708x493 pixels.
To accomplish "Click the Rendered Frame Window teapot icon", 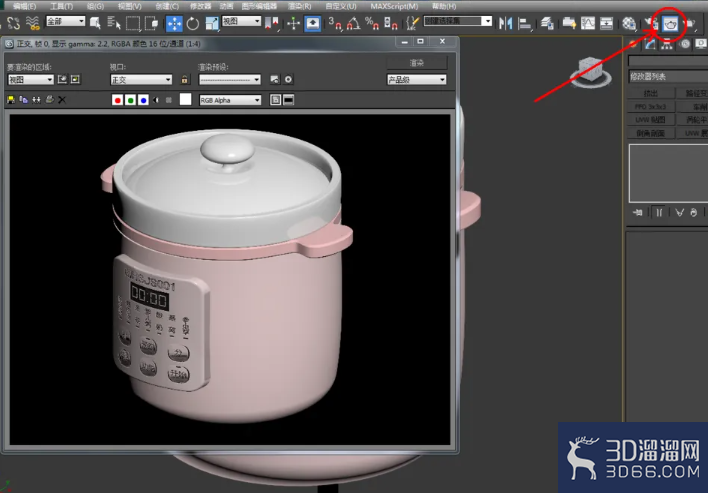I will [x=670, y=23].
